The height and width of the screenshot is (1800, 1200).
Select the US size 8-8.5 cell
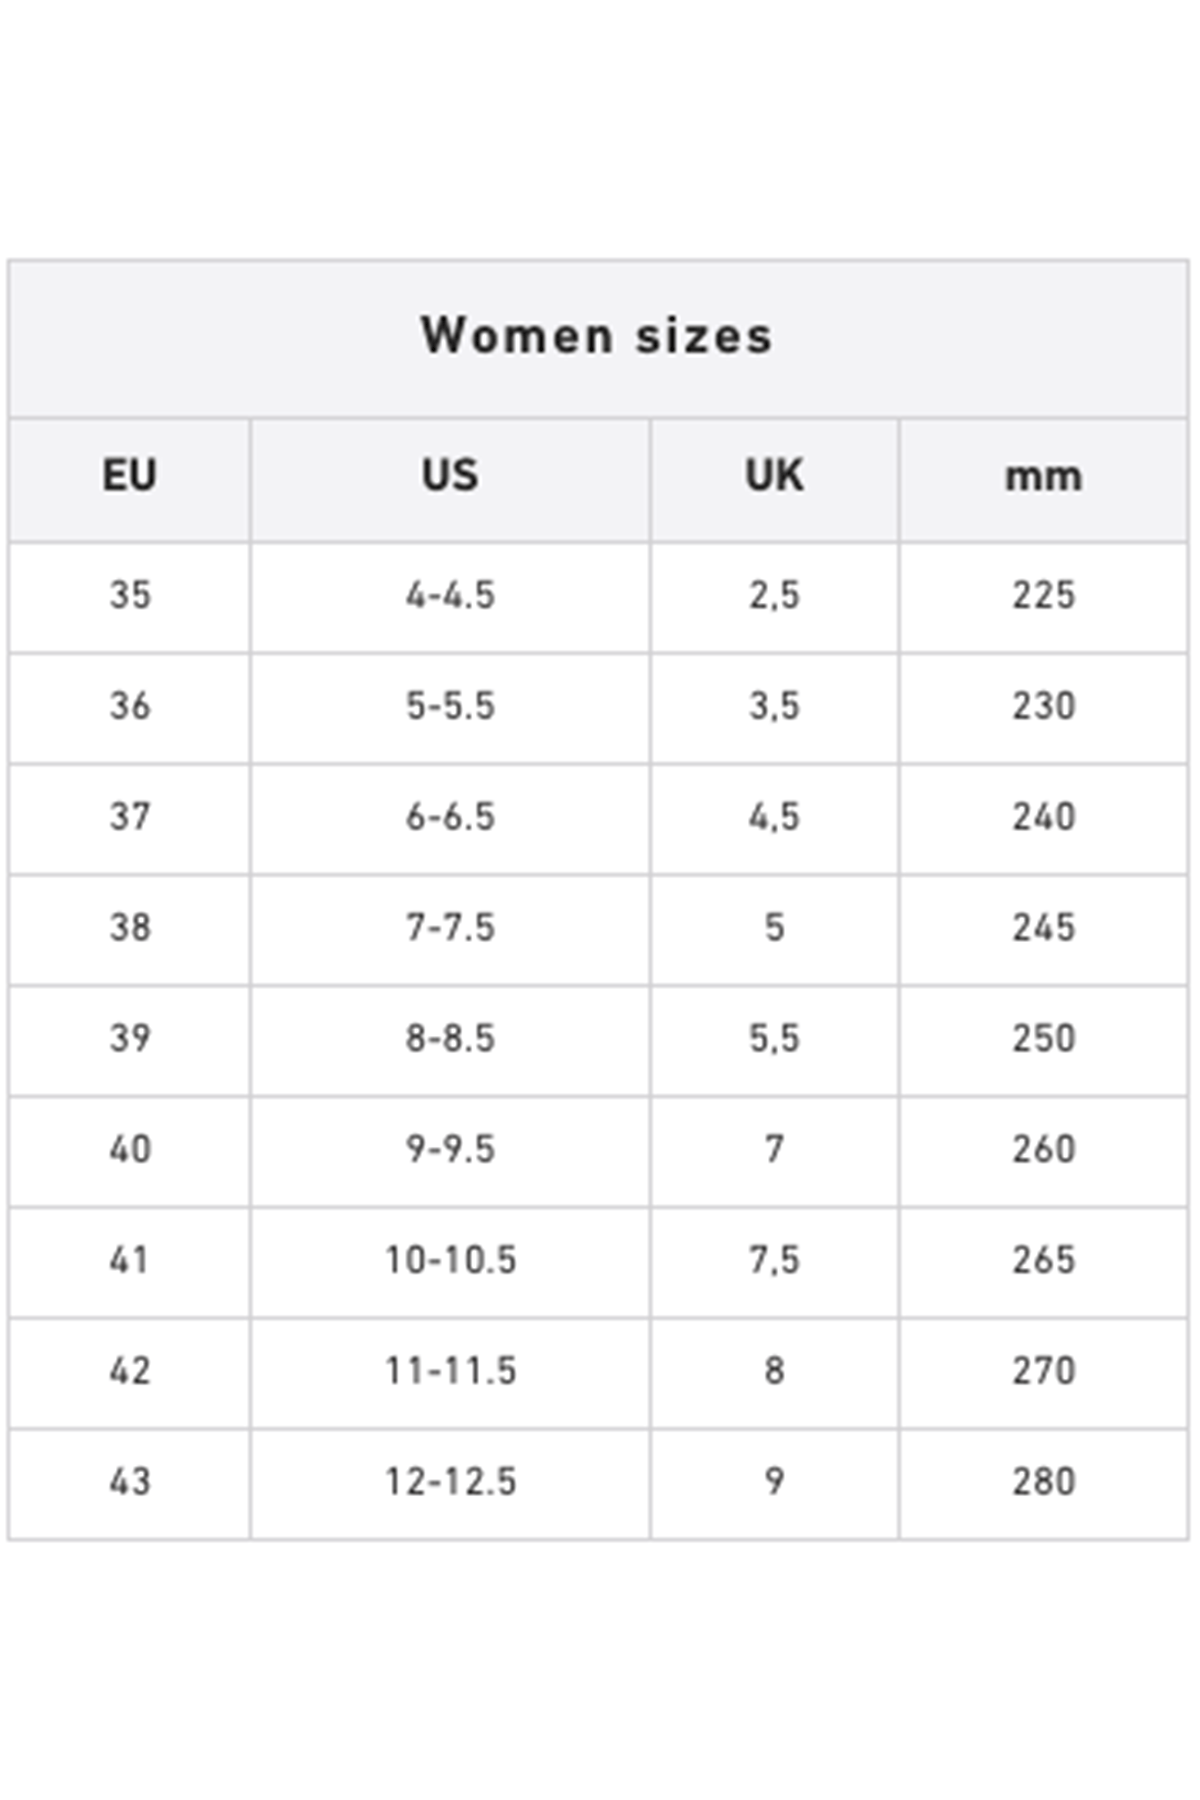(x=450, y=1040)
